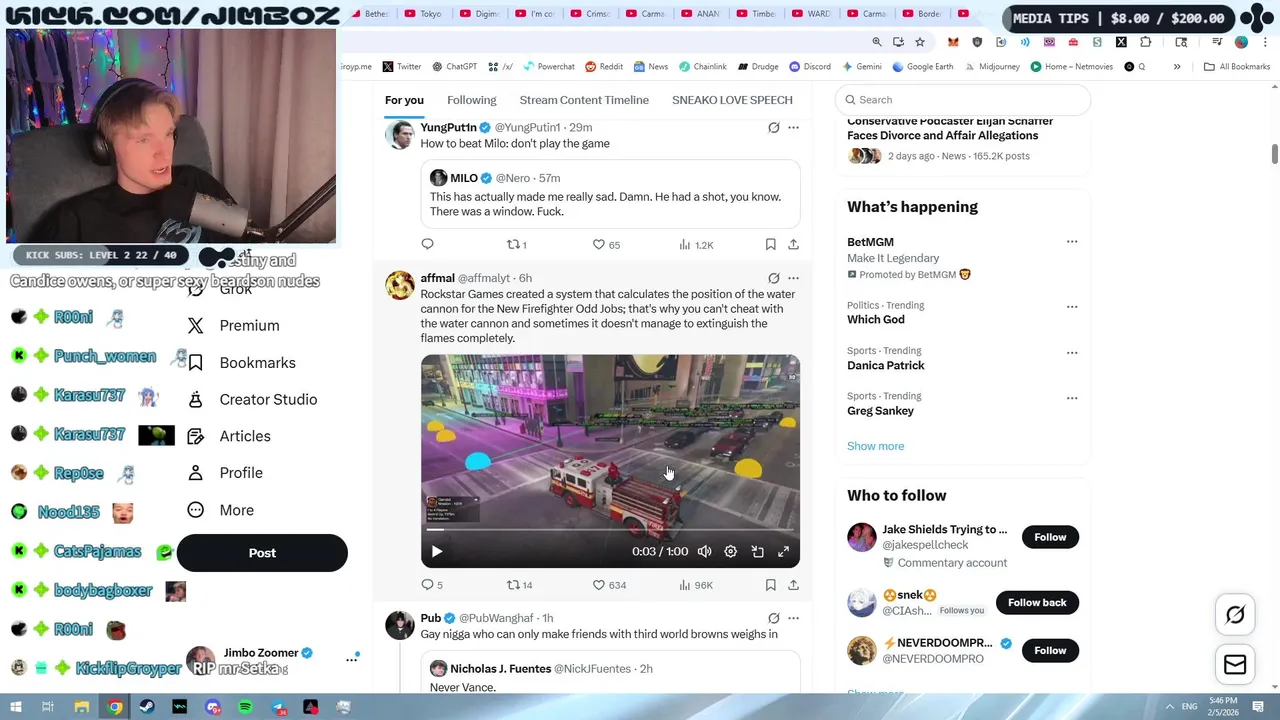Share affmal's post

click(793, 585)
